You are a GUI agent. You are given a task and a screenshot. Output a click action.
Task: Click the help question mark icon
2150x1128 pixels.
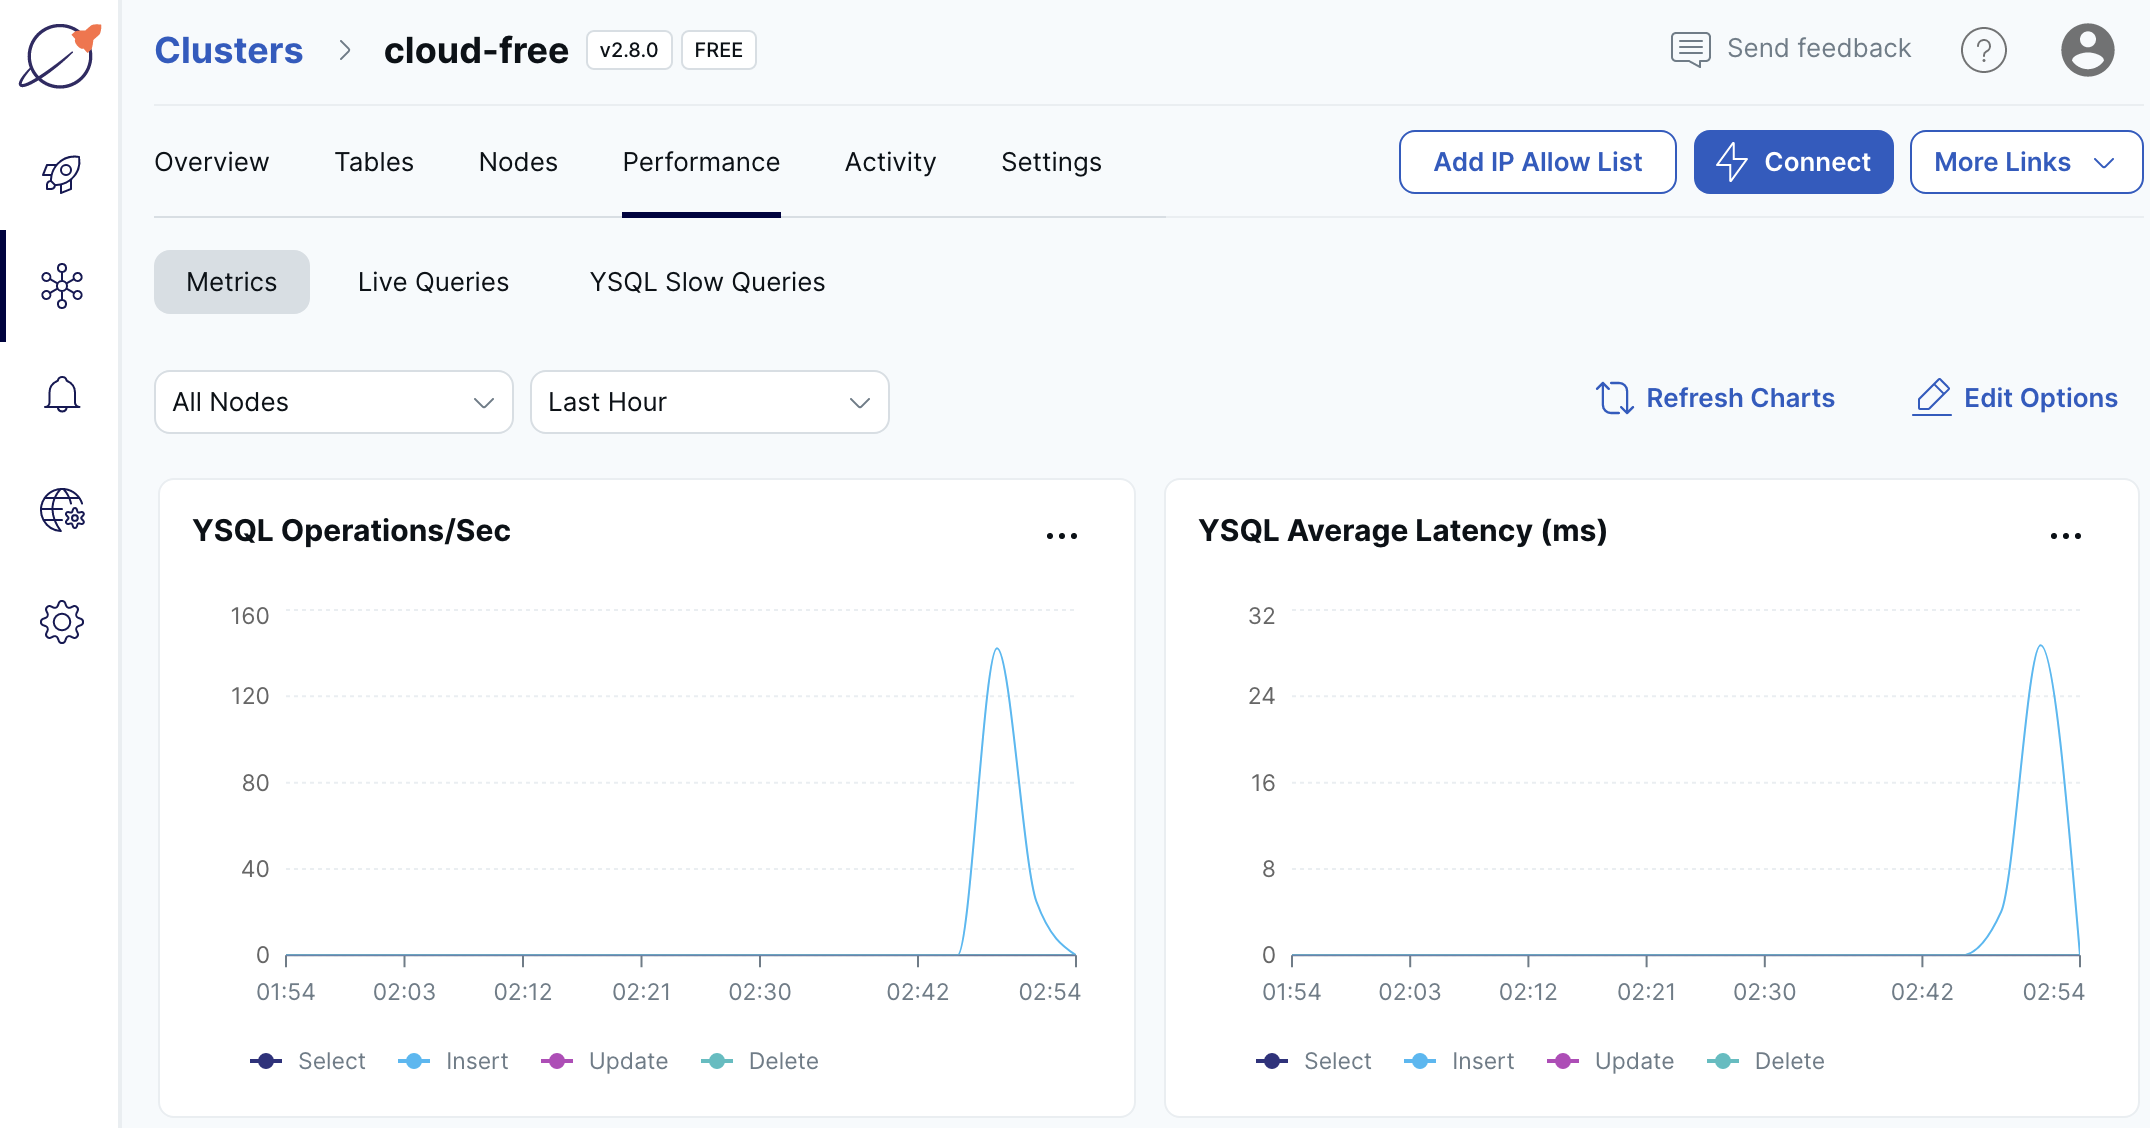[x=1984, y=49]
